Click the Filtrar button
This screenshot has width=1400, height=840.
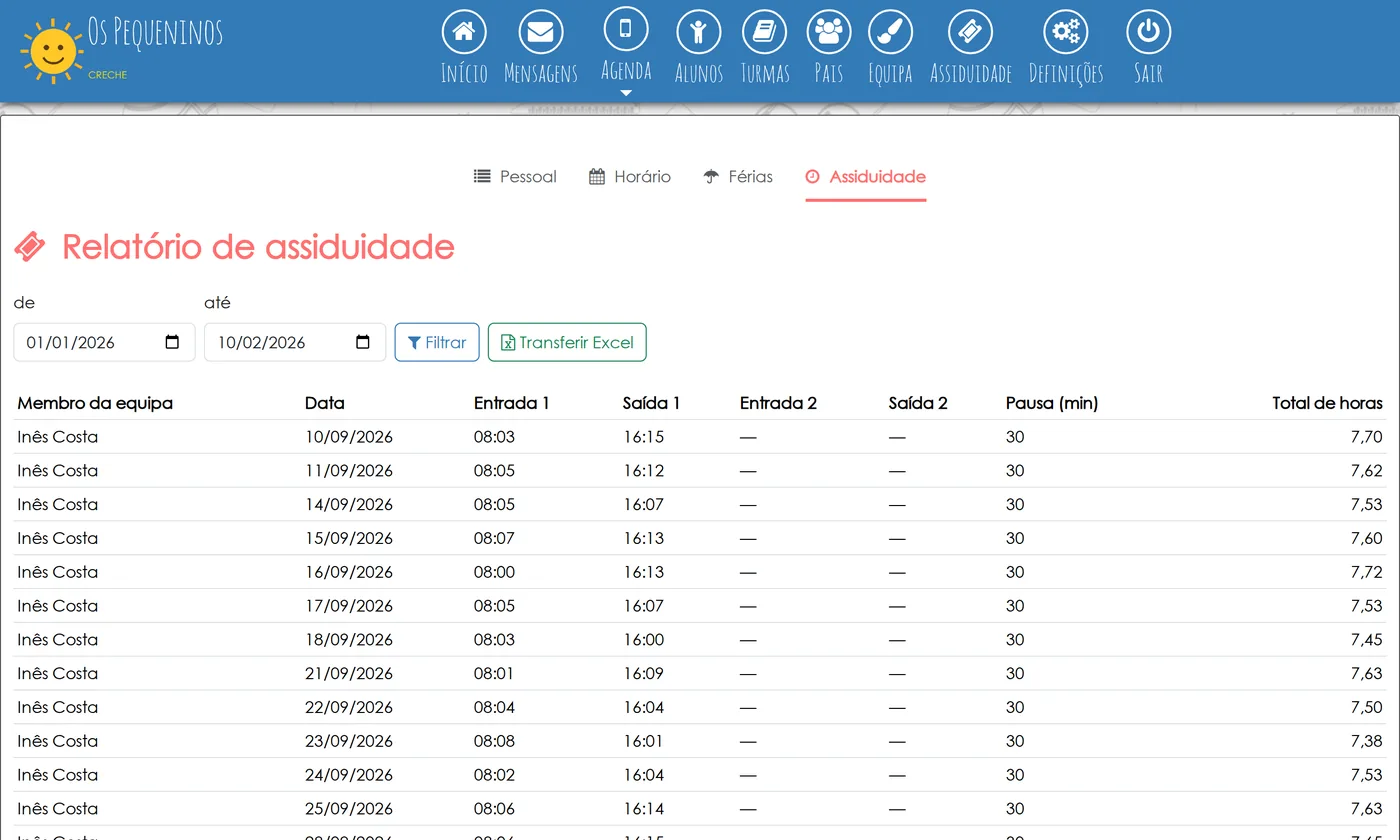coord(437,342)
